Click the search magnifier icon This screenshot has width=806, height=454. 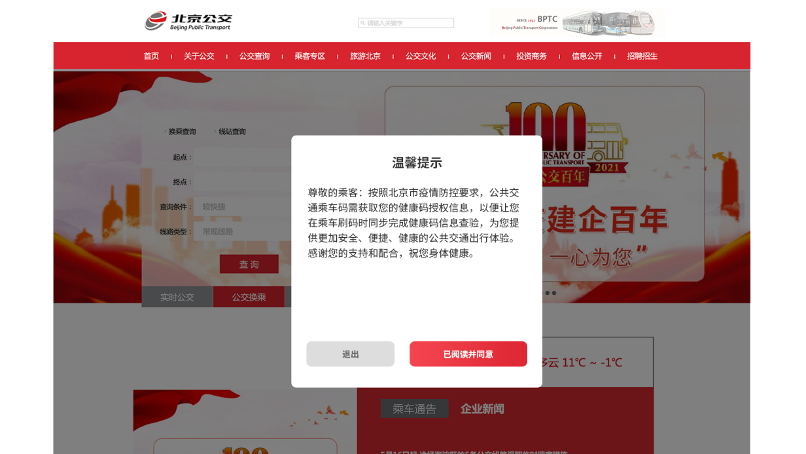click(362, 22)
